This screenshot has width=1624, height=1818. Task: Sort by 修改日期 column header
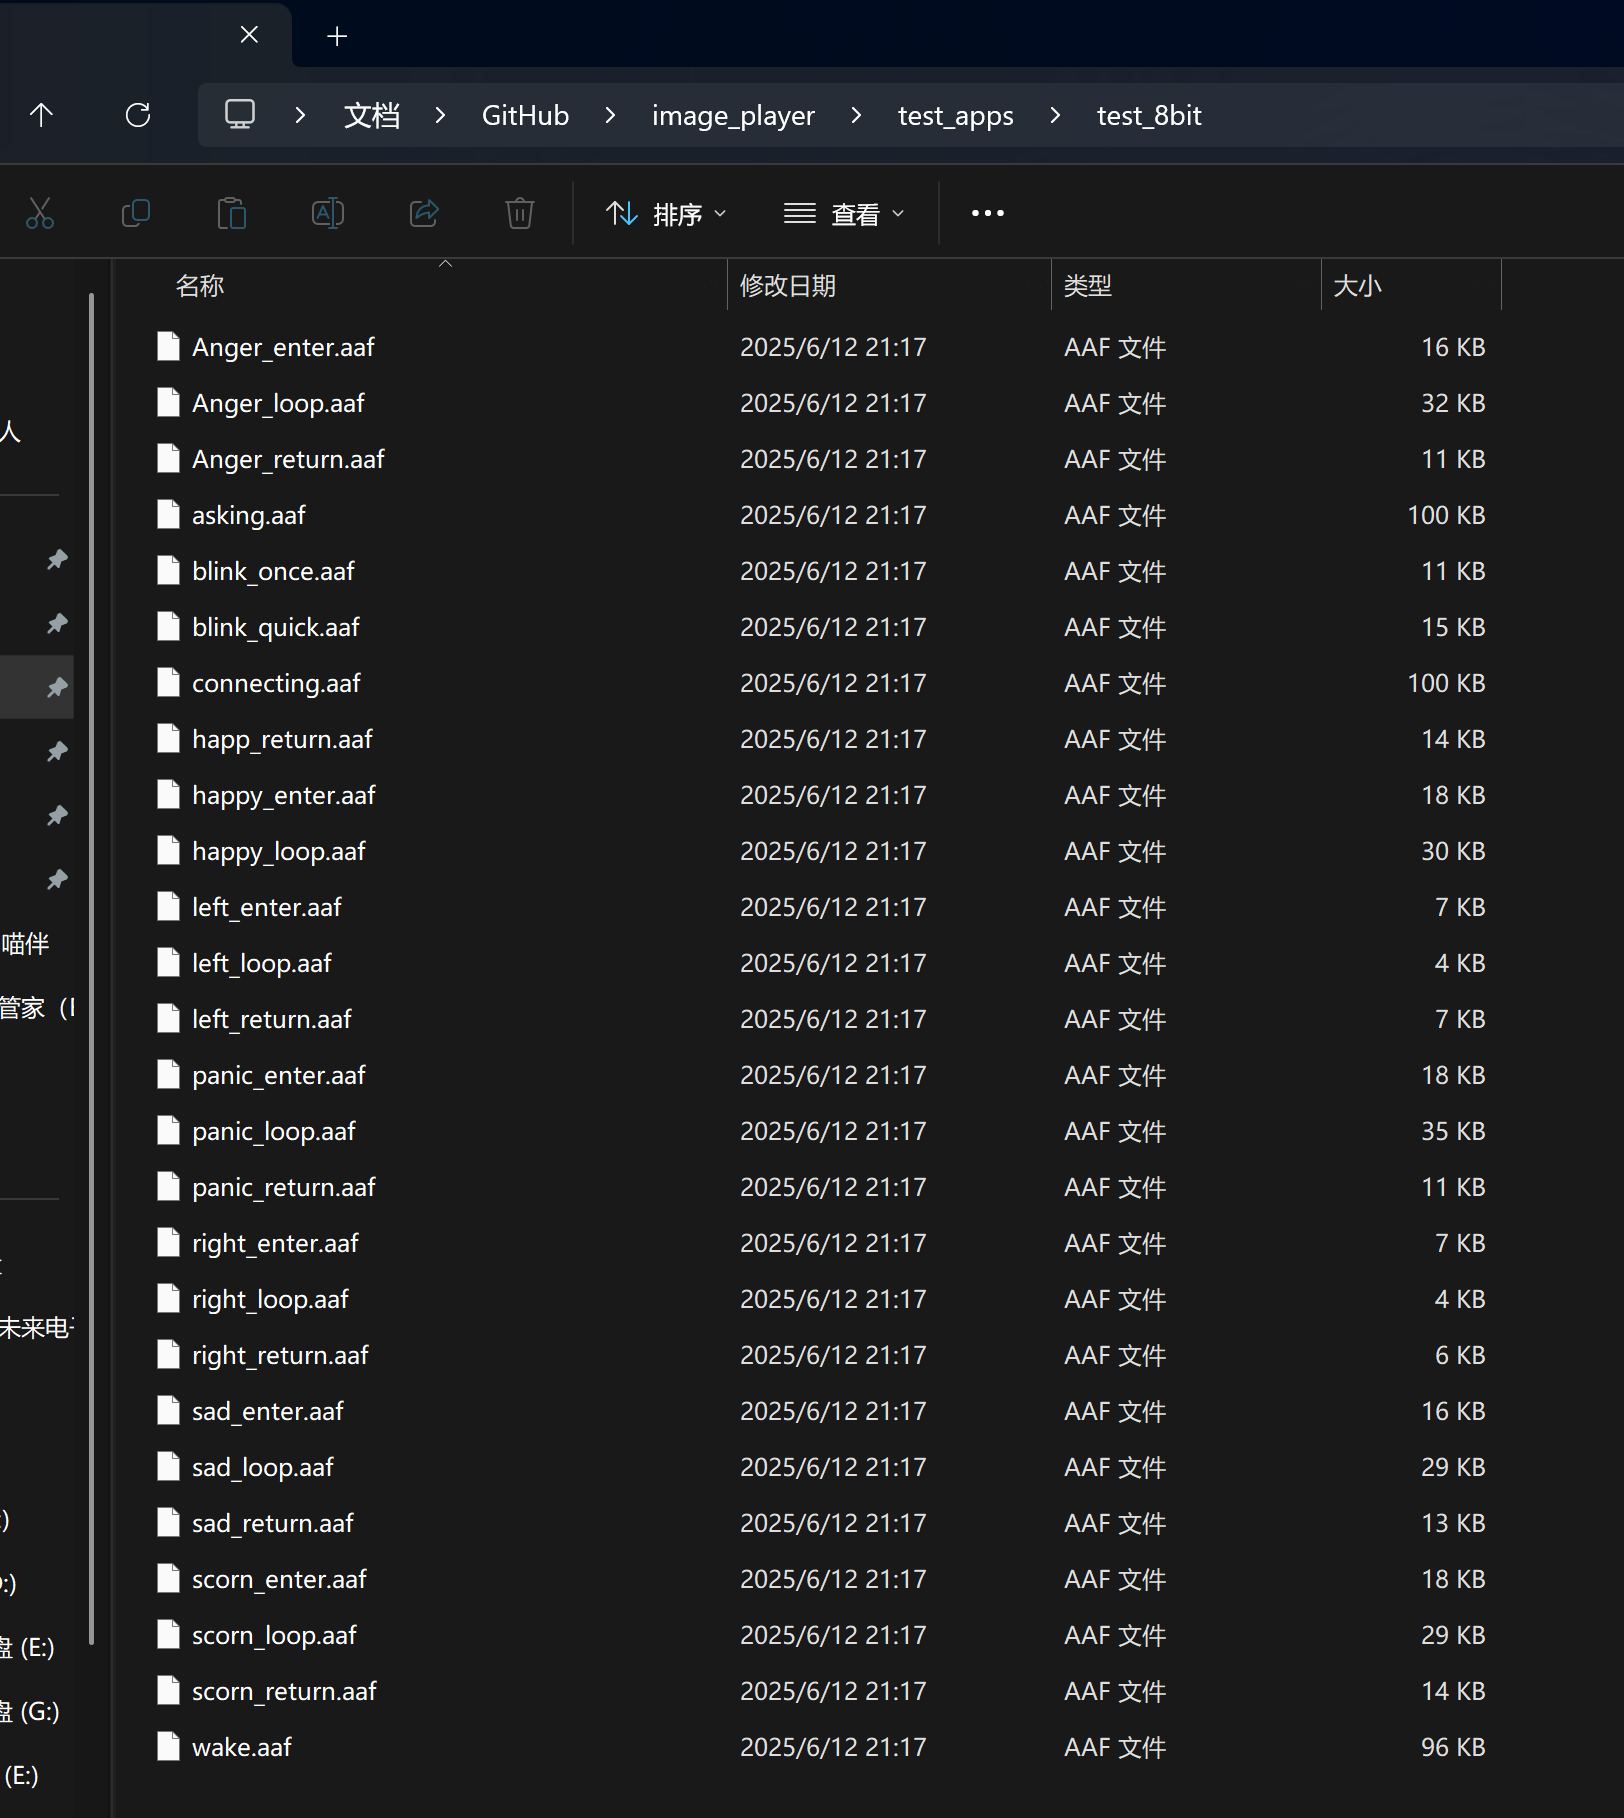click(788, 286)
